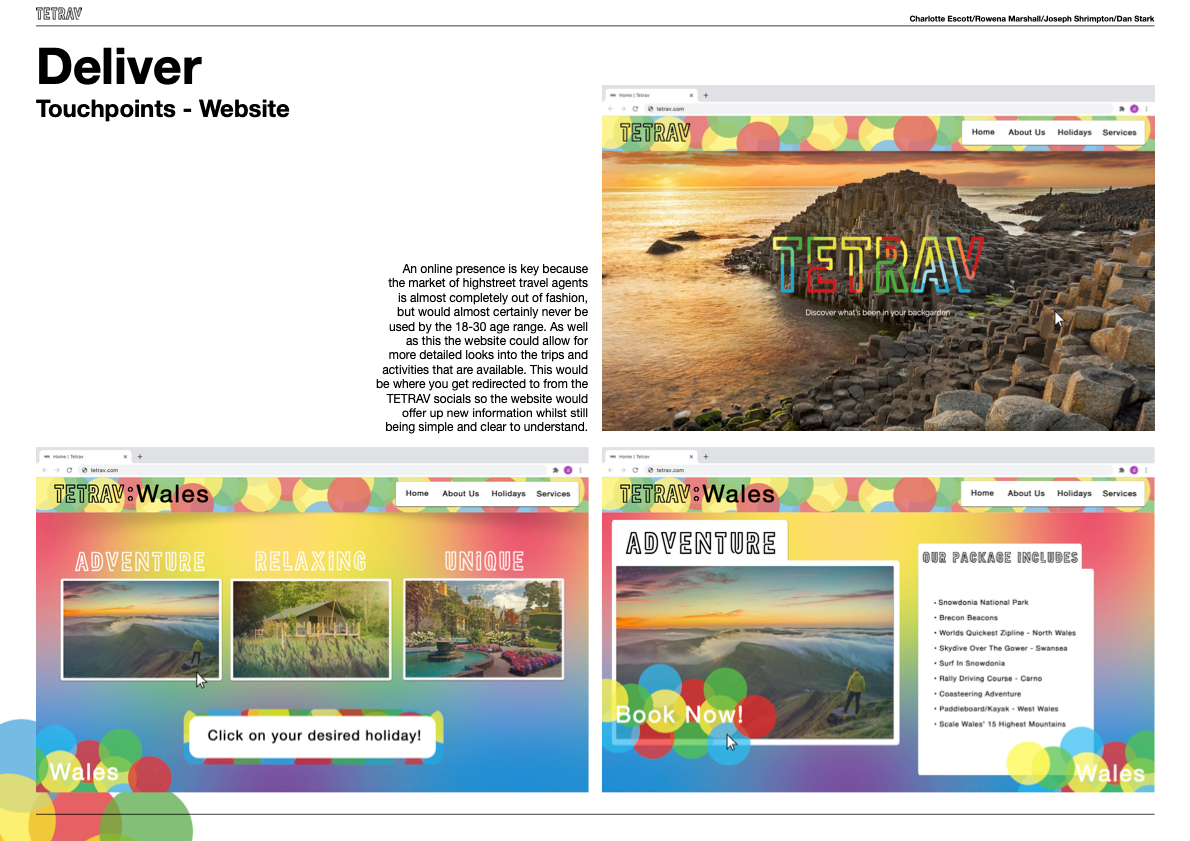Open the three-dot menu in the homepage browser

[1146, 109]
